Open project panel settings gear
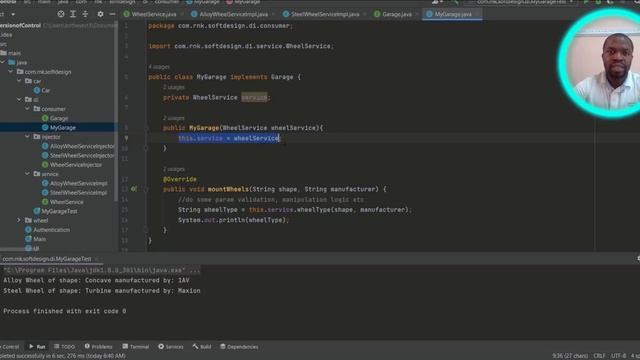Screen dimensions: 640x360 point(100,14)
